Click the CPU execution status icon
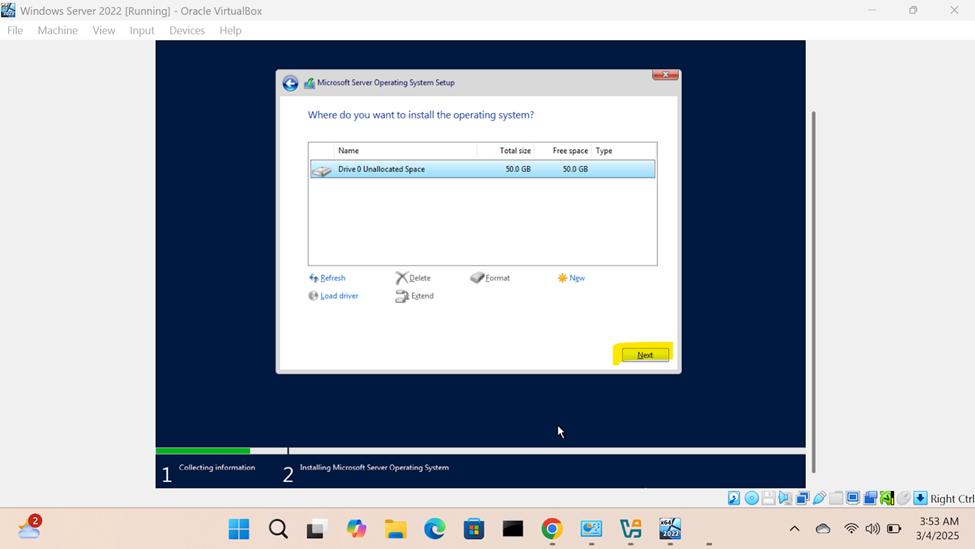 tap(887, 498)
